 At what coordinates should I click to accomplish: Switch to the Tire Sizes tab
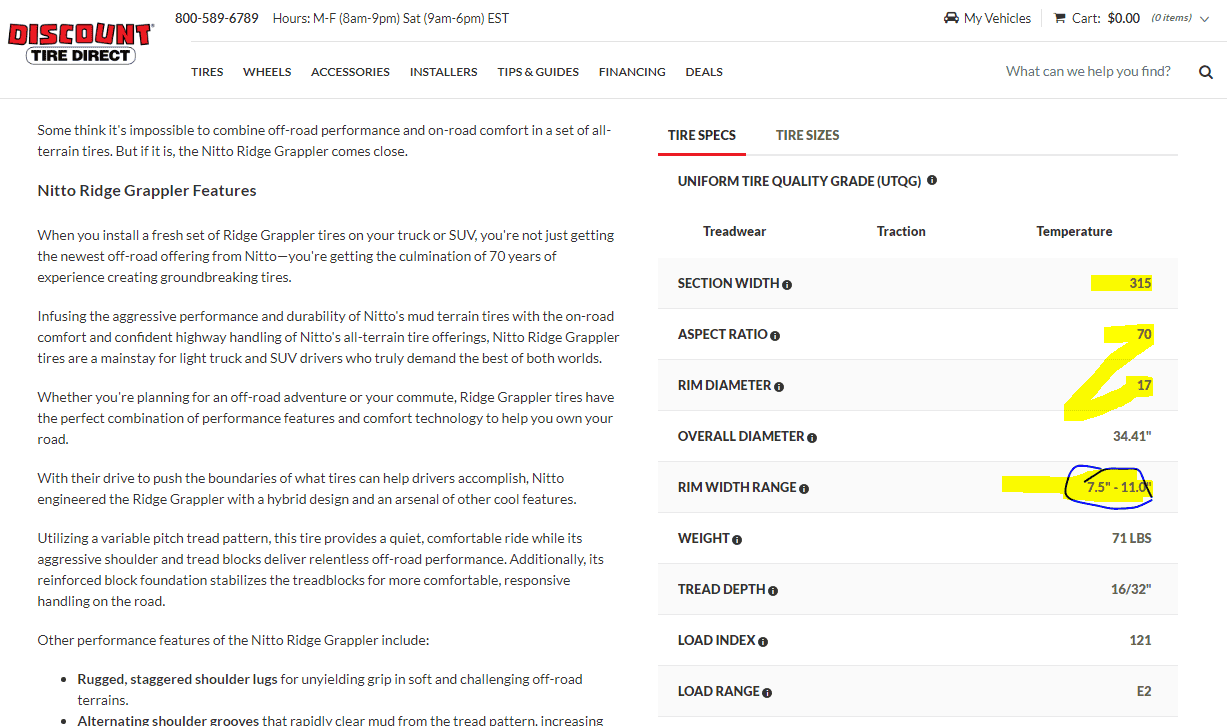click(808, 135)
